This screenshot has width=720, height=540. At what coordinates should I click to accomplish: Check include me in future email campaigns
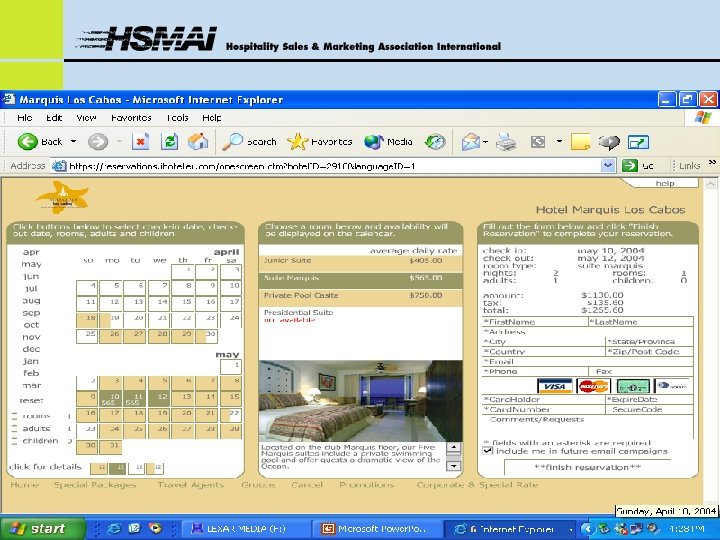(x=488, y=451)
